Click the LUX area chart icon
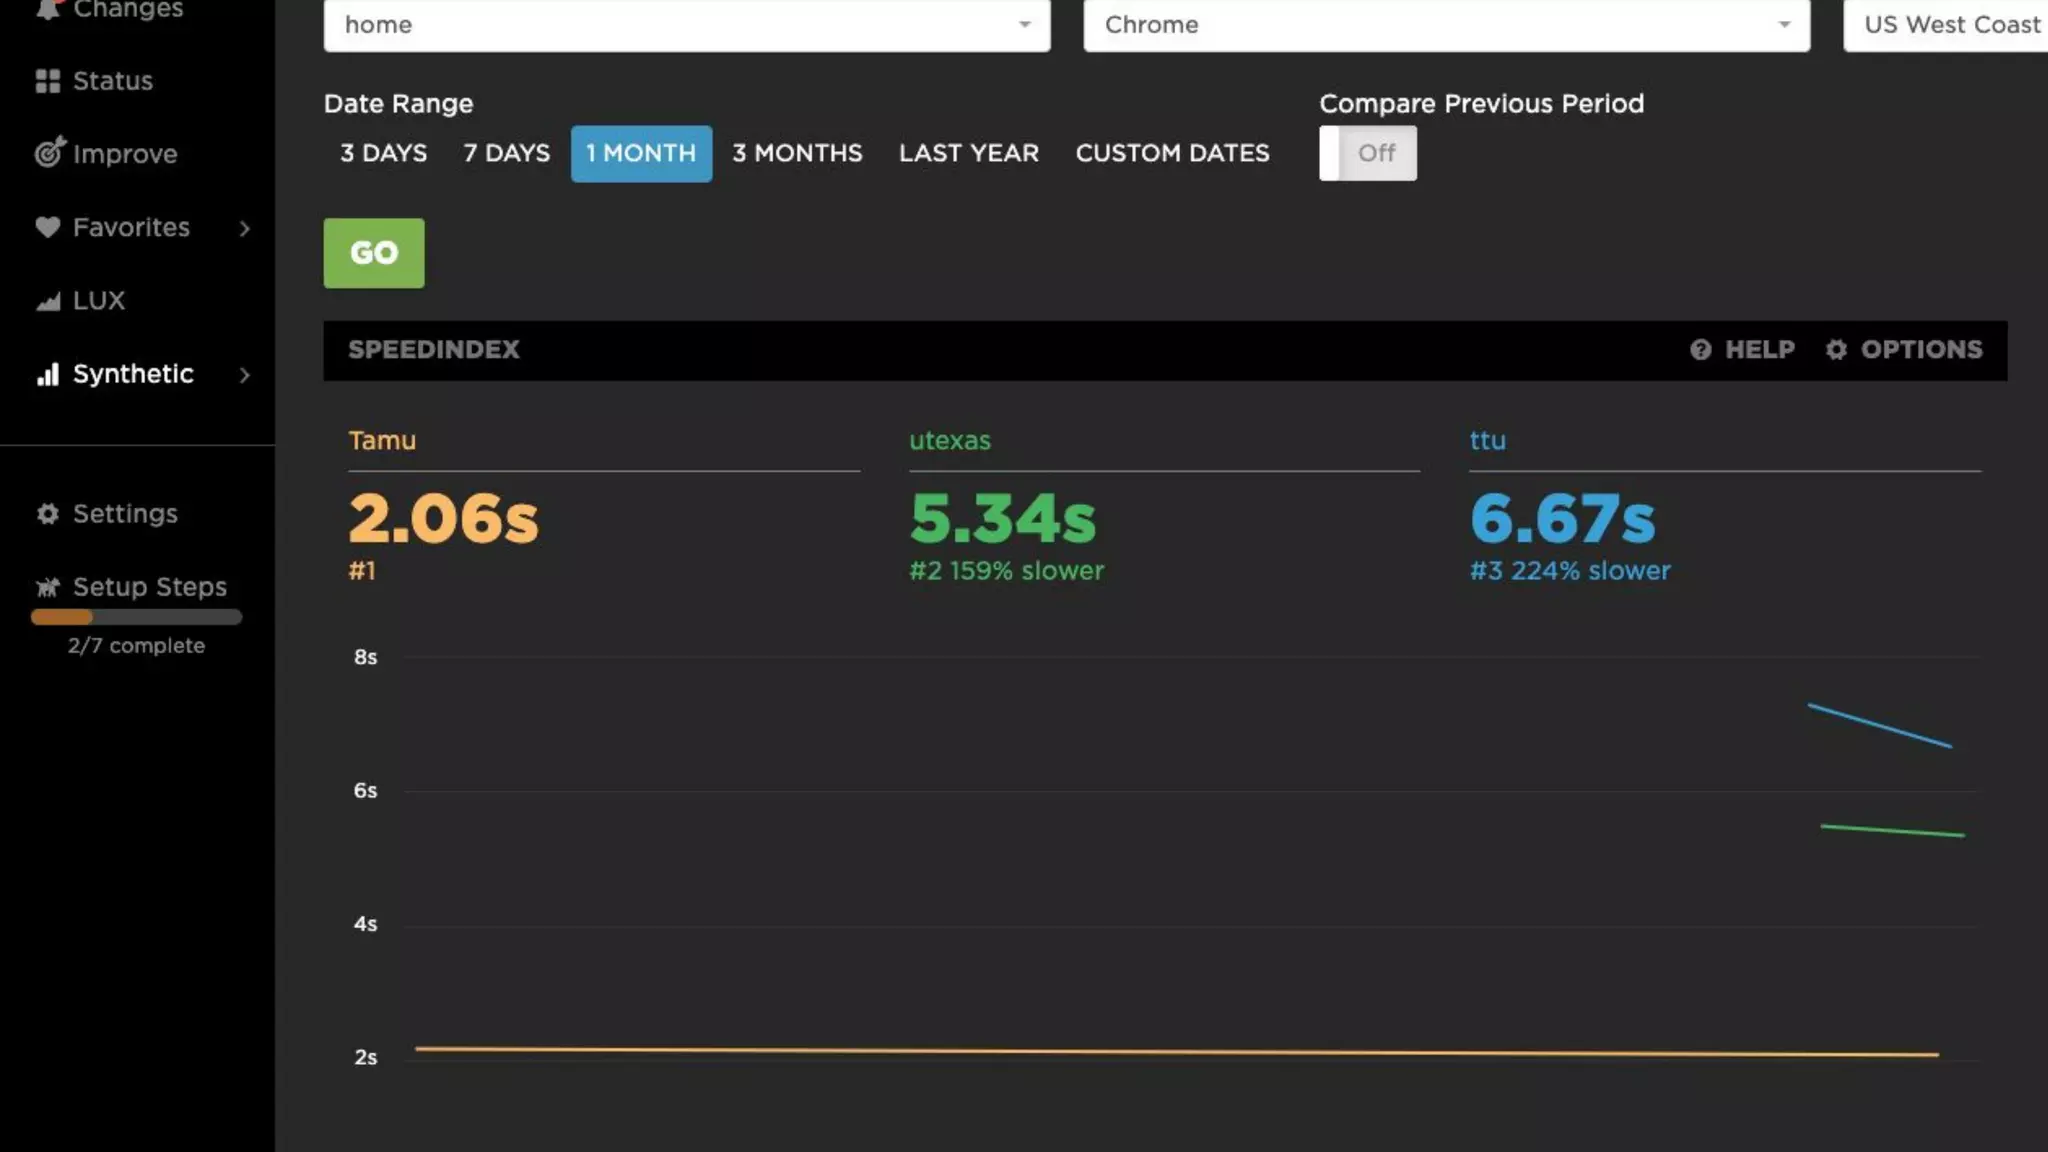 tap(47, 301)
